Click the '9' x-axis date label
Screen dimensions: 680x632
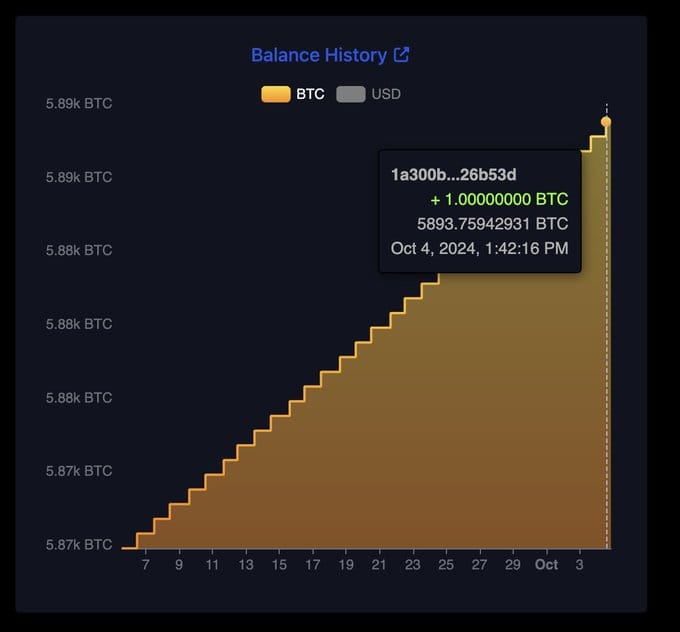click(179, 564)
